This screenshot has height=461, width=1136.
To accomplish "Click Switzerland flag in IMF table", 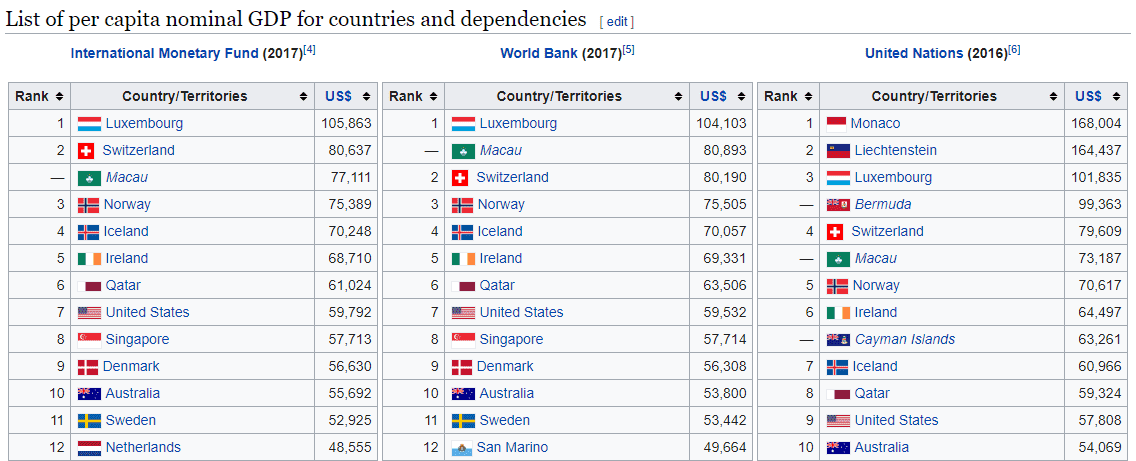I will click(x=86, y=151).
